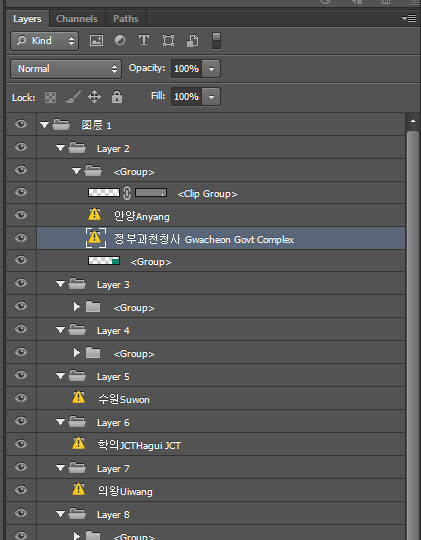Hide the 수원Suwon layer
Viewport: 421px width, 540px height.
tap(21, 398)
